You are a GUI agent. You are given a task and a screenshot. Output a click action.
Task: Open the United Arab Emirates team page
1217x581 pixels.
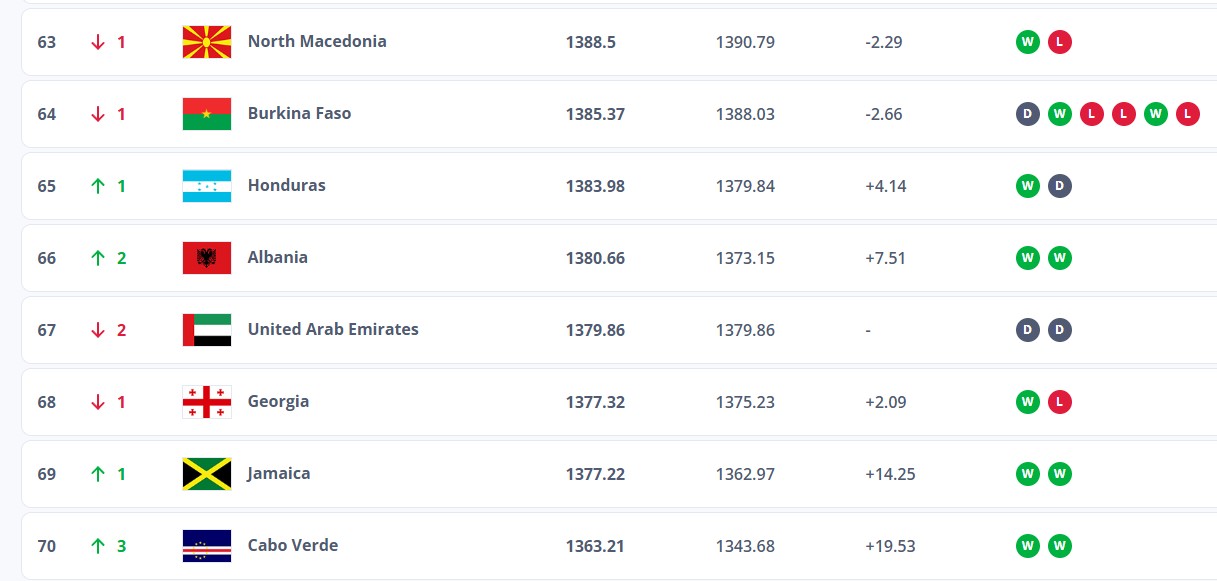pos(333,329)
